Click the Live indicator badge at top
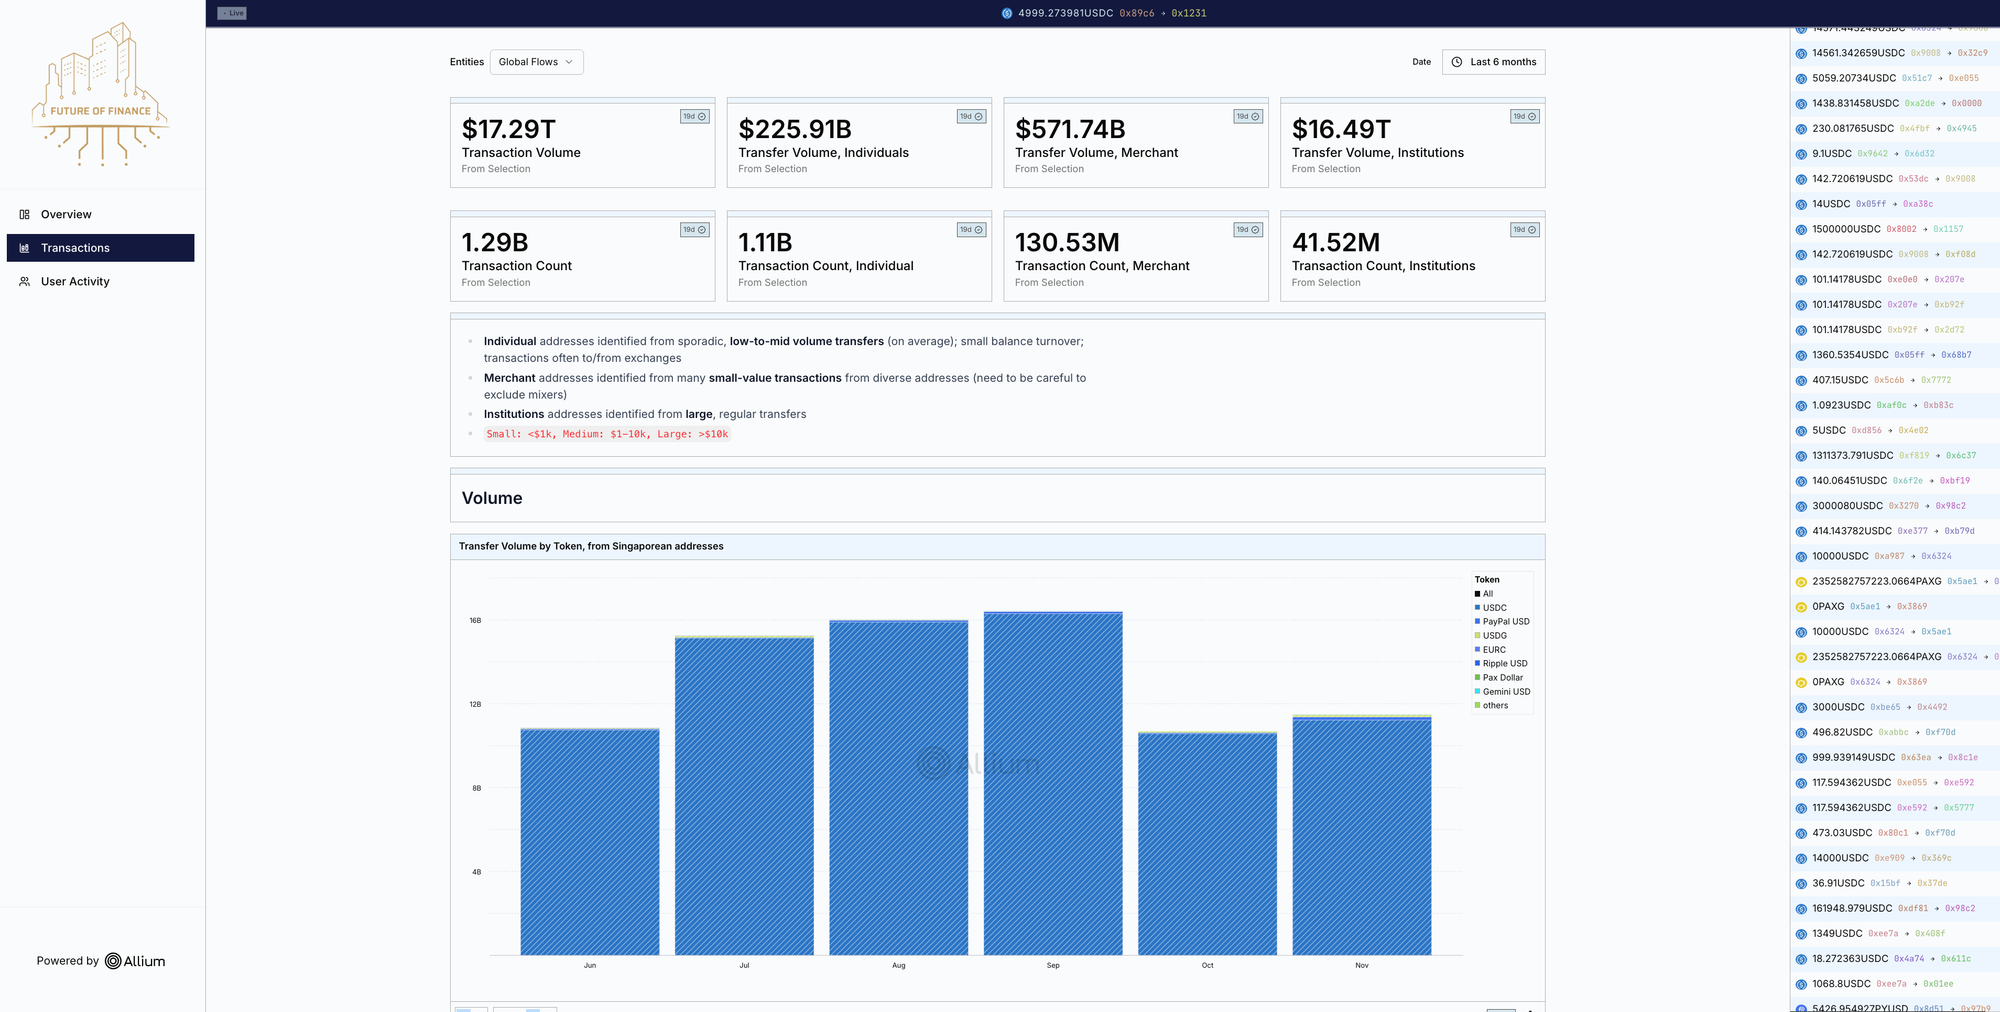This screenshot has width=2000, height=1012. click(232, 13)
